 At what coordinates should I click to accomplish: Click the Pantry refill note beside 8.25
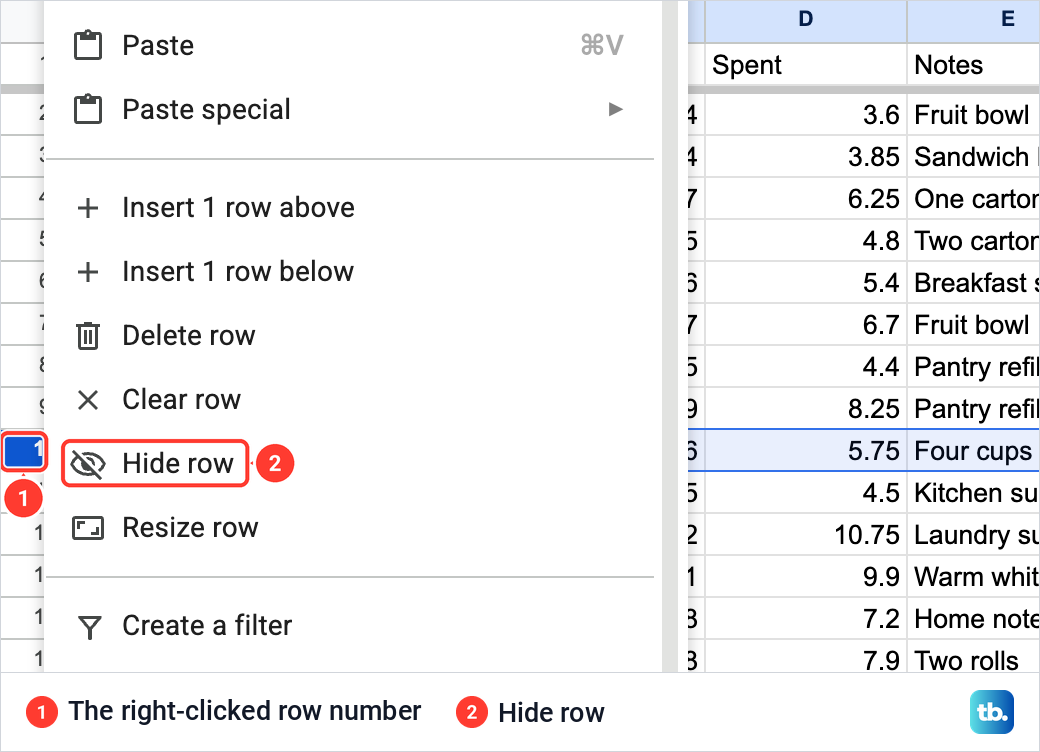(973, 408)
